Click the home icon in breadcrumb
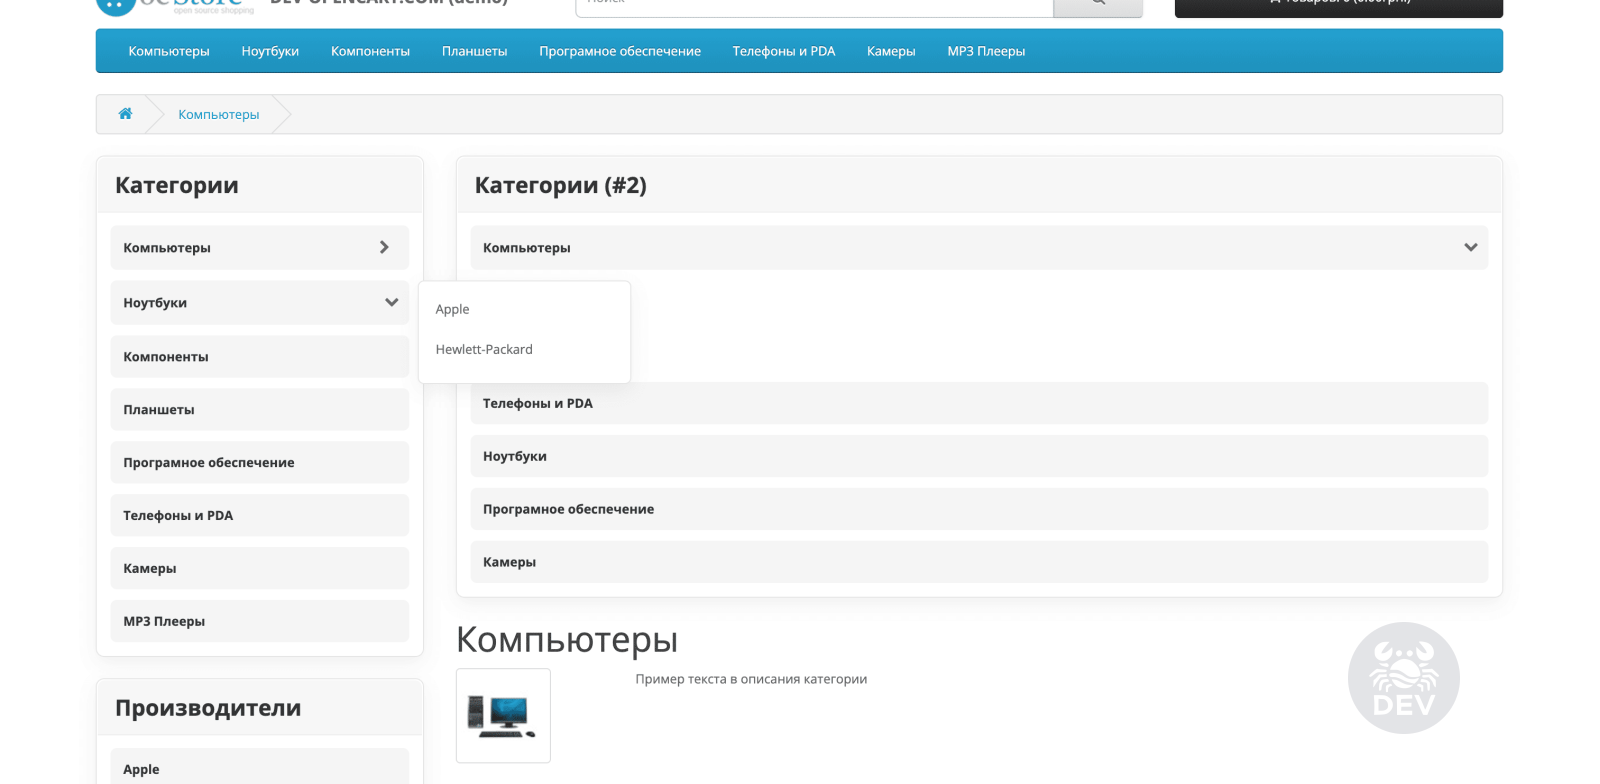This screenshot has height=784, width=1600. point(125,114)
